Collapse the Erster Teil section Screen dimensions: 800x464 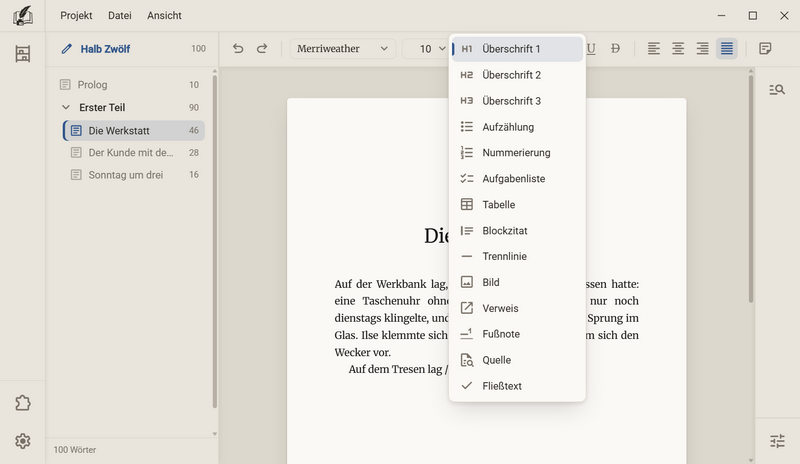pos(66,108)
